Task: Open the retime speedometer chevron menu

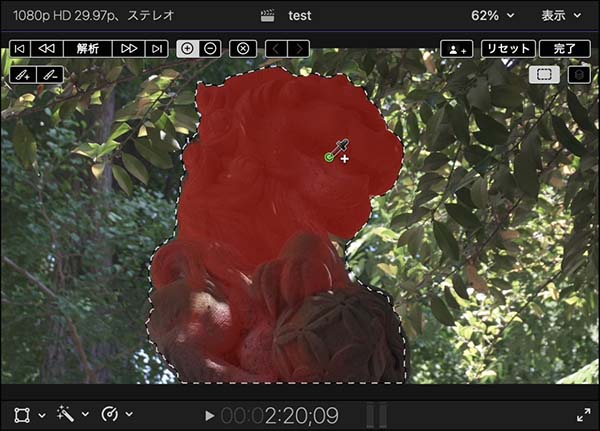Action: click(x=129, y=414)
